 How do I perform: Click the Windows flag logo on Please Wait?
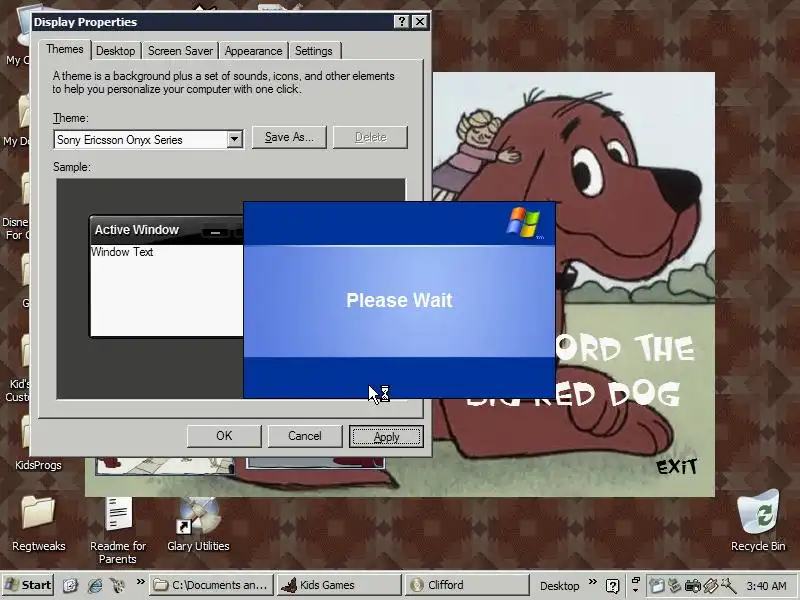[x=524, y=222]
